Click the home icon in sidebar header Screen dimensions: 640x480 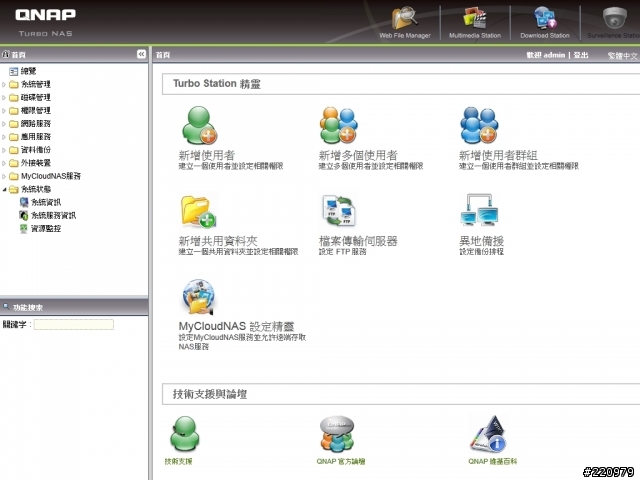[x=6, y=54]
